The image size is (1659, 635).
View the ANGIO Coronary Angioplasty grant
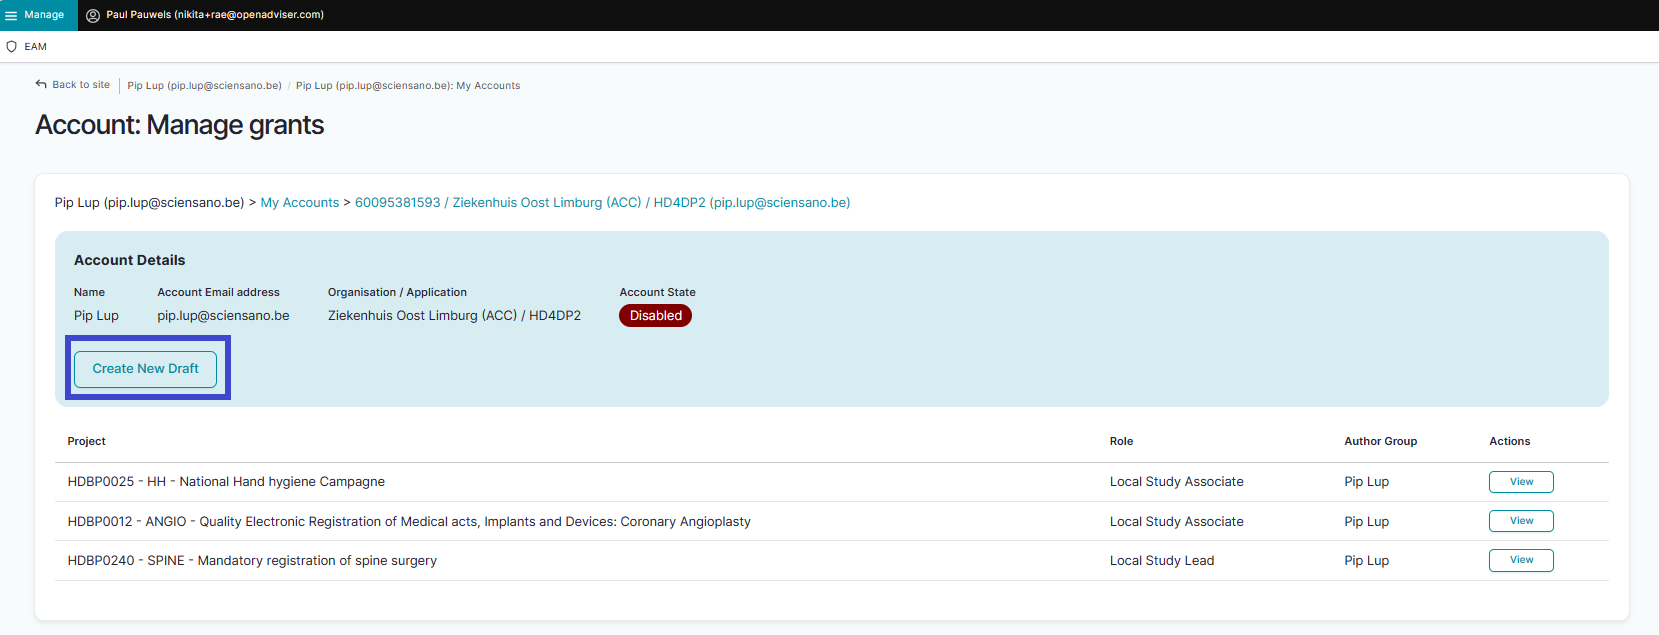1520,521
